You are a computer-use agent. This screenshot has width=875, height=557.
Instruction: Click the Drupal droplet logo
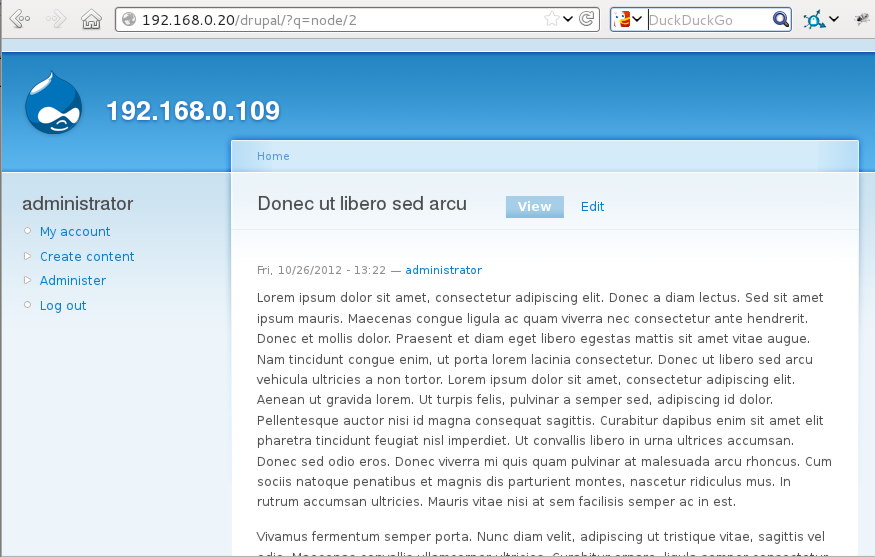(x=54, y=102)
